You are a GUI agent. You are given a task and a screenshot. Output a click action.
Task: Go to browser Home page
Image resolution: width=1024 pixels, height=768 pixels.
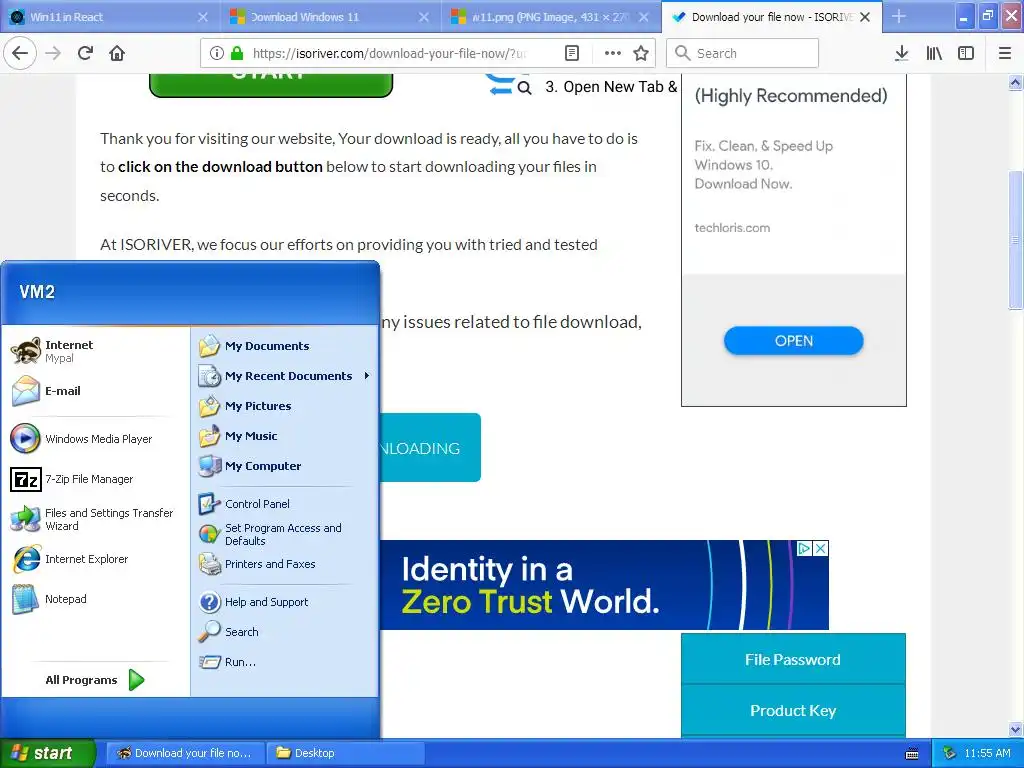click(117, 53)
